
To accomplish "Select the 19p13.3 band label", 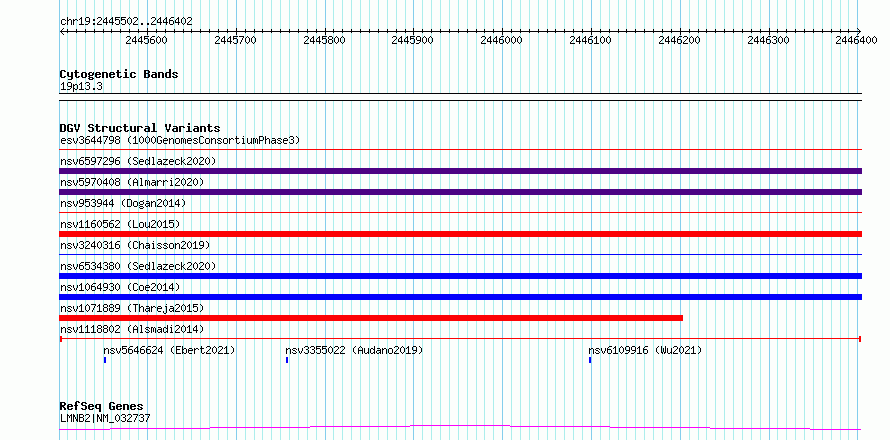I will (81, 87).
